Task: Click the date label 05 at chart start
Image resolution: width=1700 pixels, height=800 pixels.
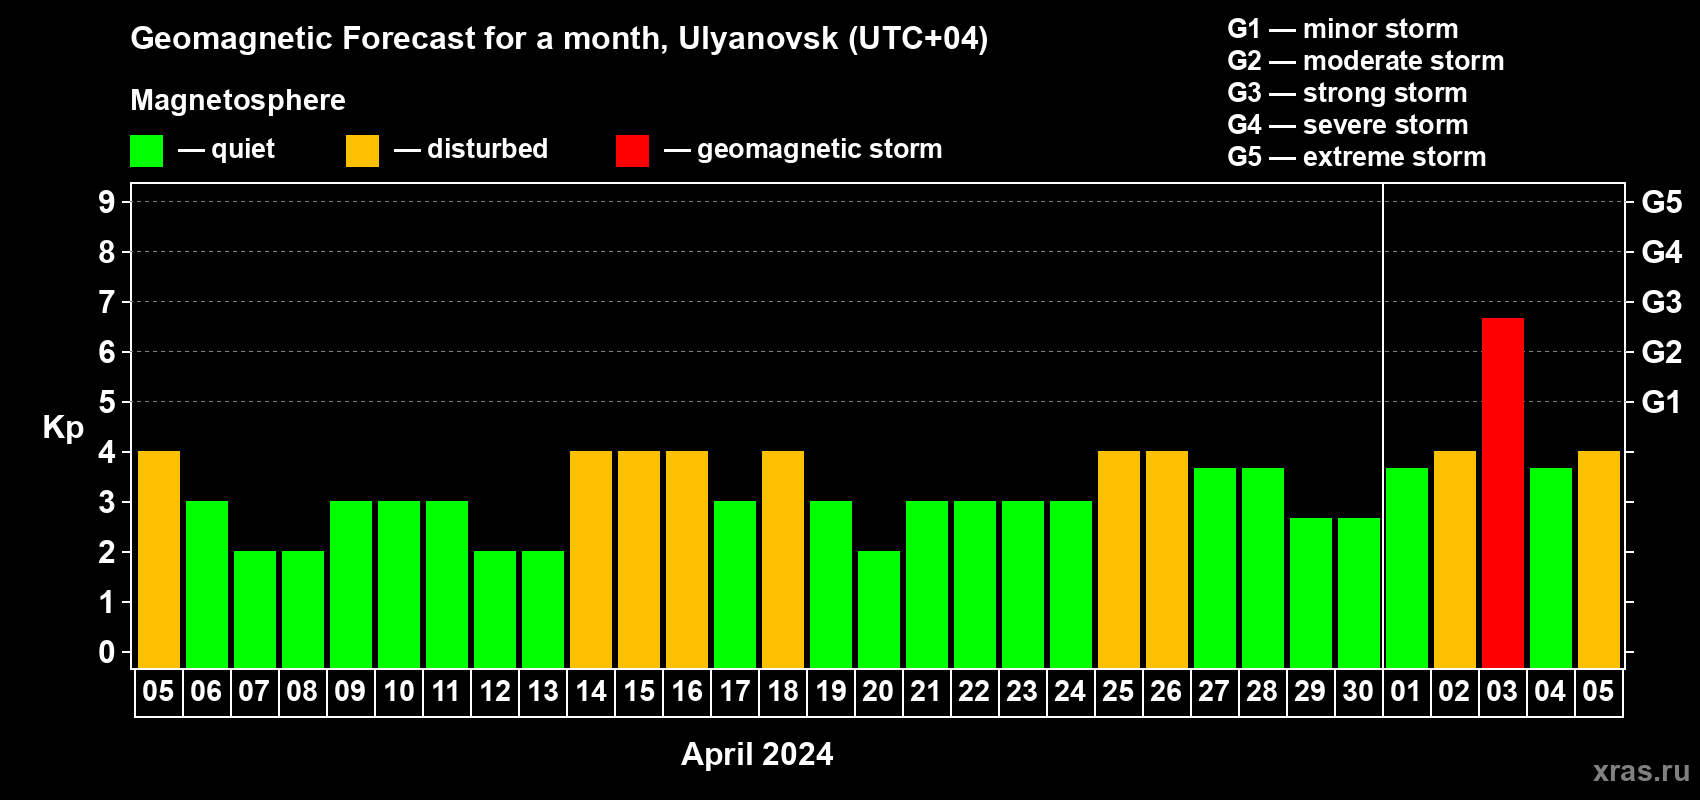Action: tap(158, 692)
